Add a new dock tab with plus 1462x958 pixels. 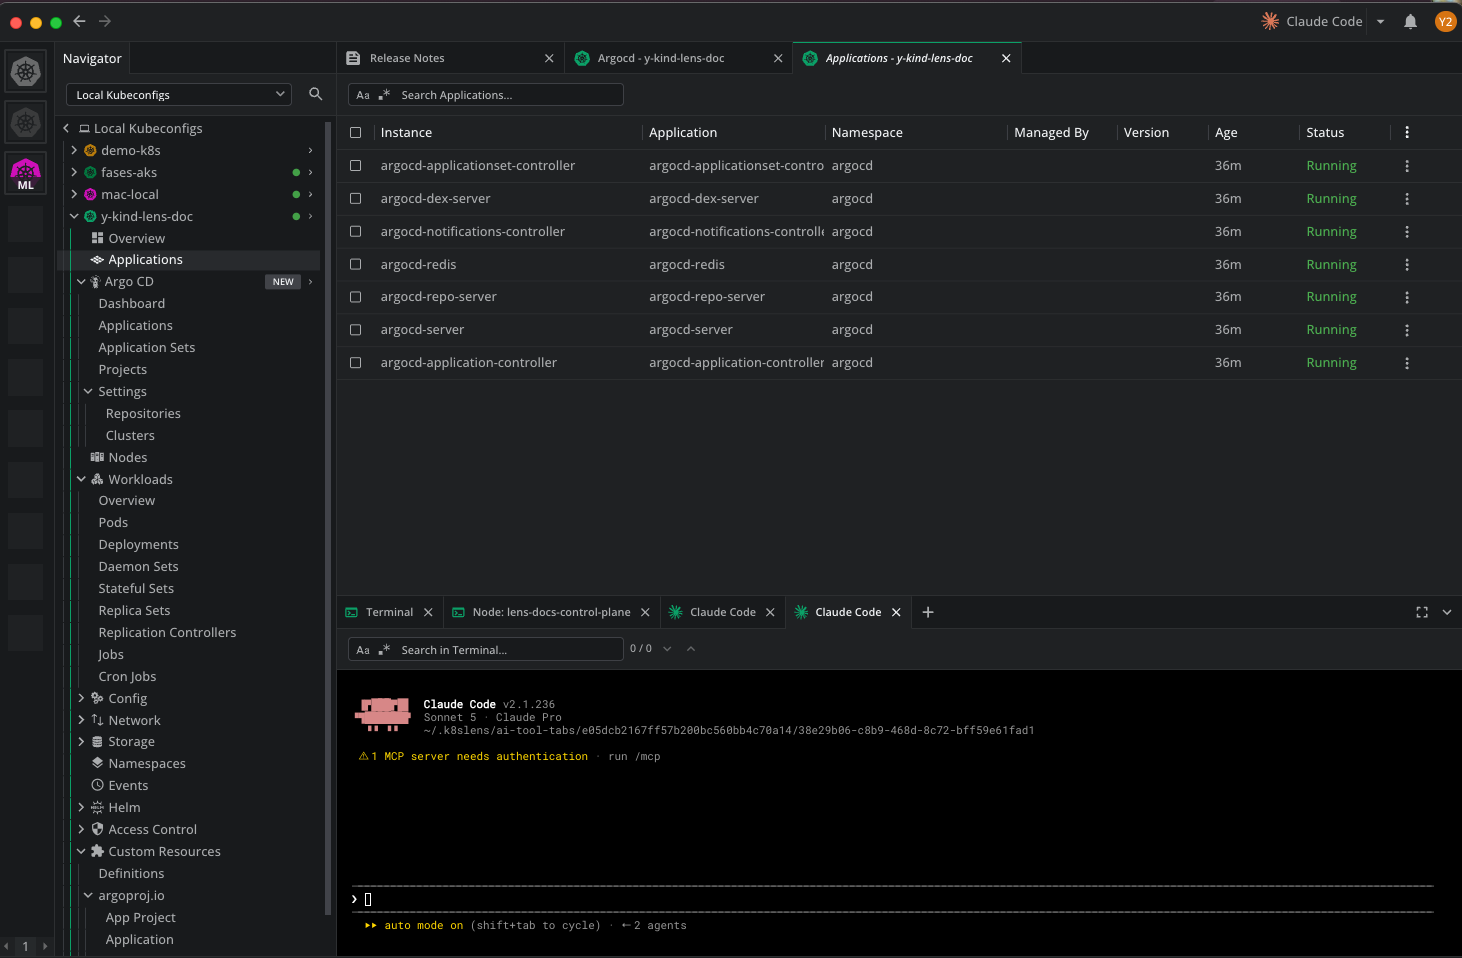pyautogui.click(x=928, y=612)
